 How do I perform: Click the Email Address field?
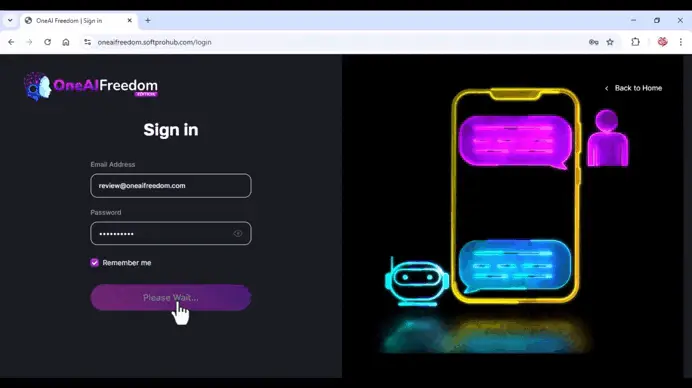coord(171,185)
